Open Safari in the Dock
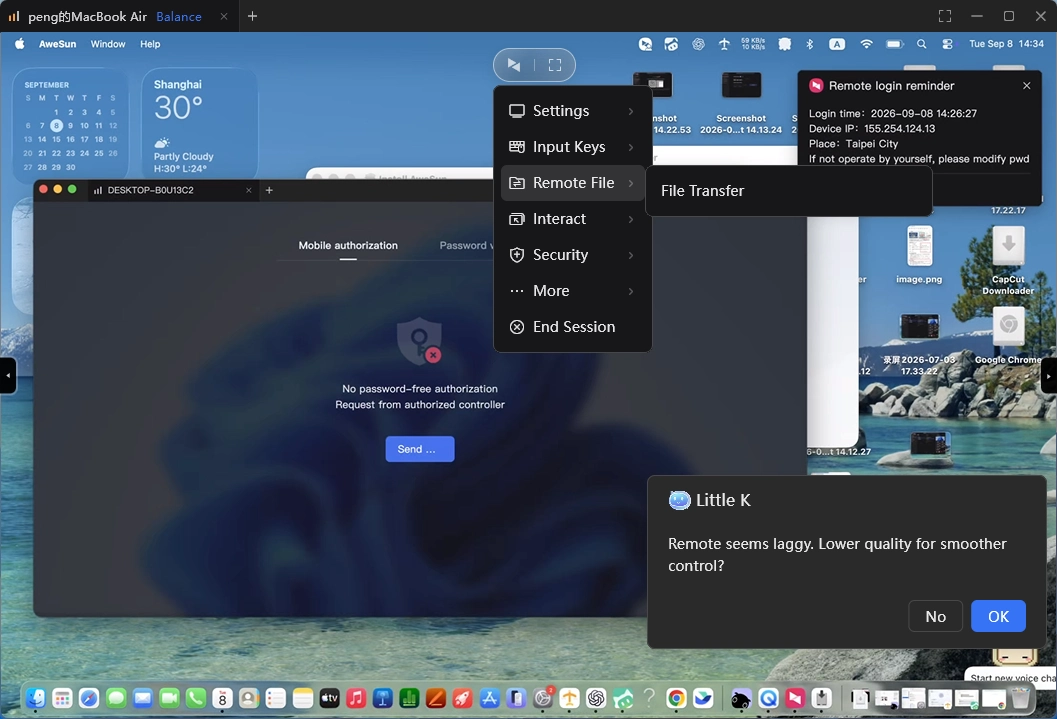The height and width of the screenshot is (719, 1057). [x=89, y=699]
